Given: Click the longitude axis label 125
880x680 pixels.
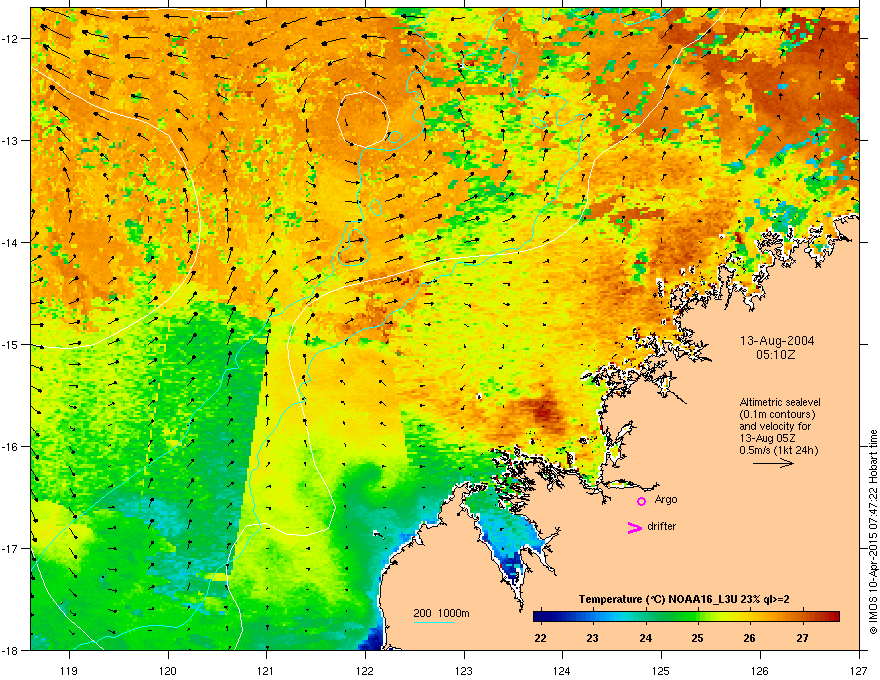Looking at the screenshot, I should (x=661, y=670).
